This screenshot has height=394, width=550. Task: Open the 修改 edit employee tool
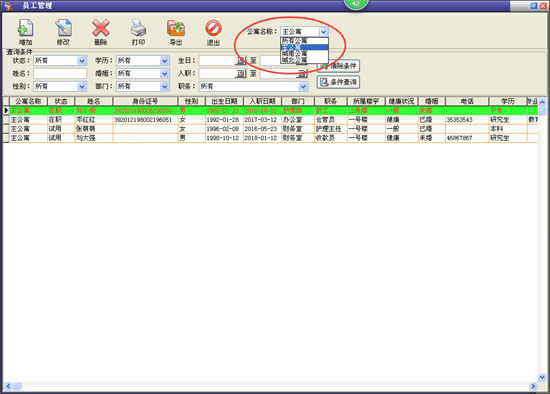(63, 28)
